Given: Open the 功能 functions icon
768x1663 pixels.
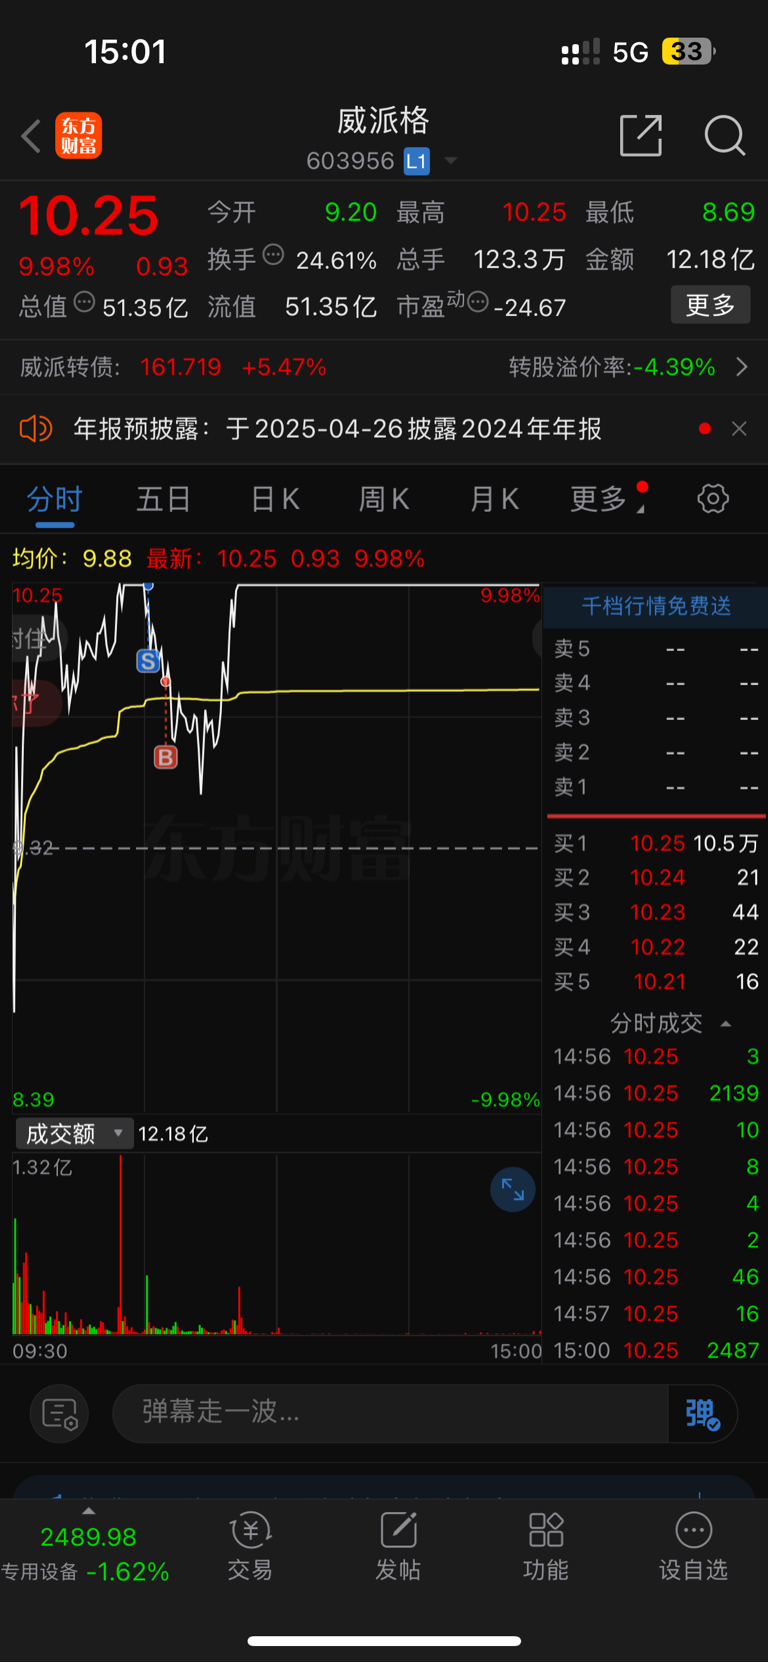Looking at the screenshot, I should (x=546, y=1546).
